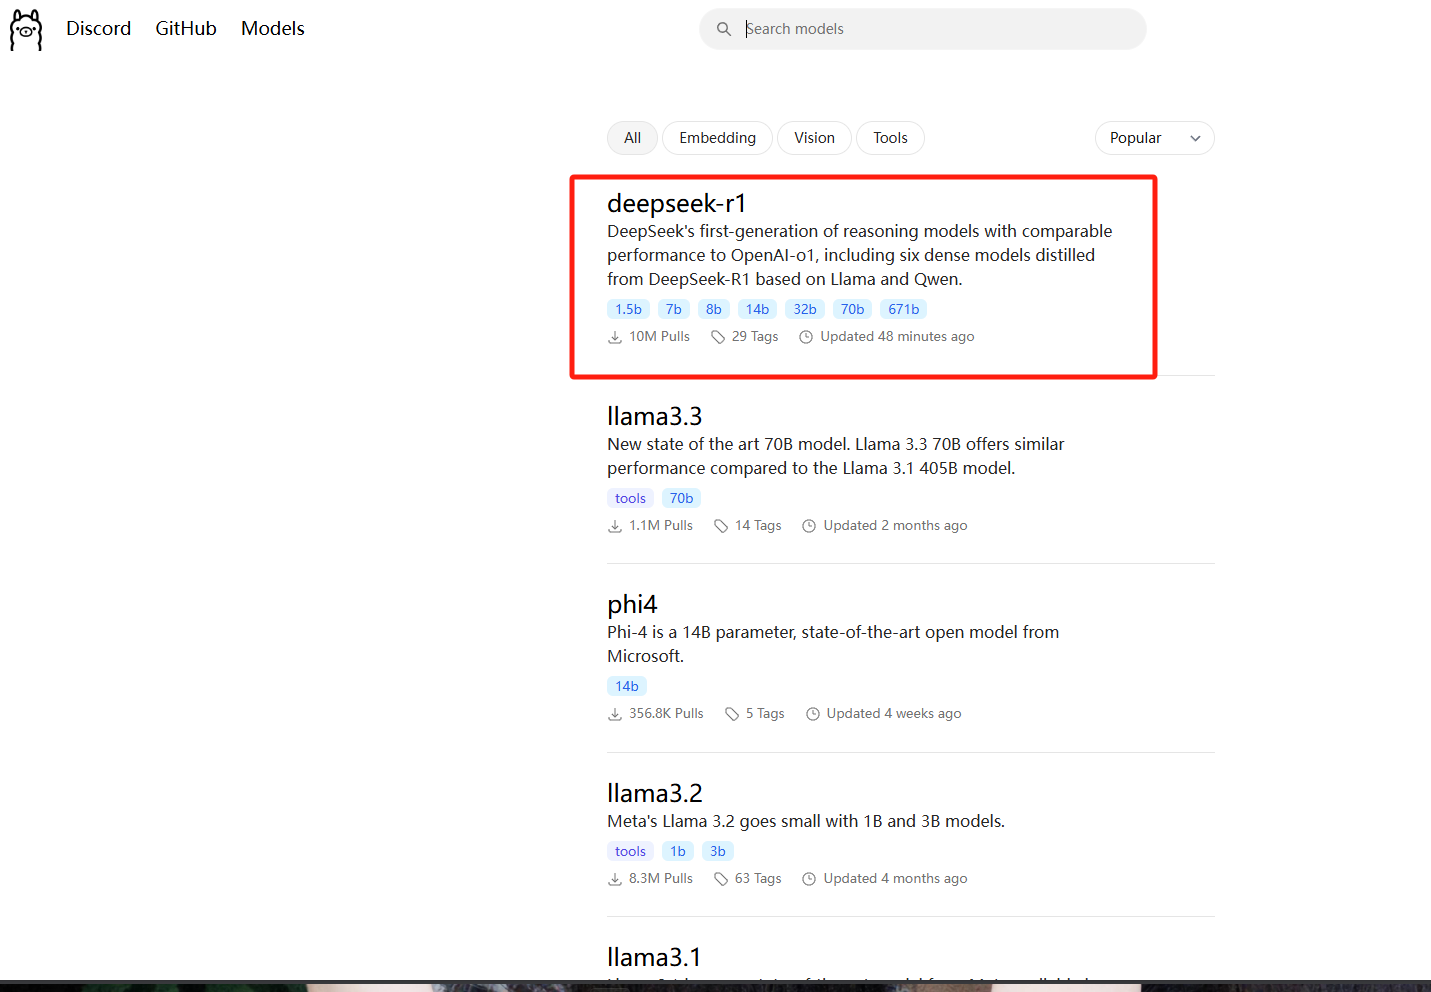Click the '63 Tags' text
1431x992 pixels.
pos(758,879)
